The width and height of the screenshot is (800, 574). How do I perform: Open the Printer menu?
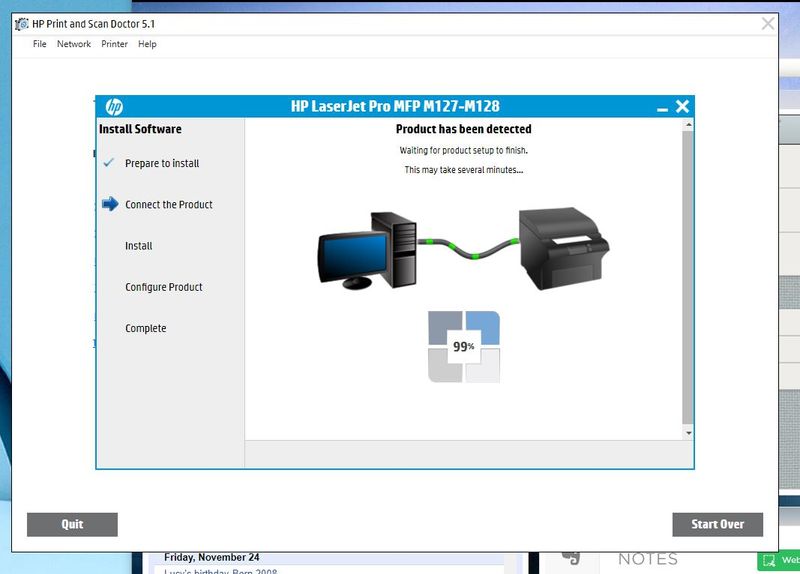coord(114,44)
